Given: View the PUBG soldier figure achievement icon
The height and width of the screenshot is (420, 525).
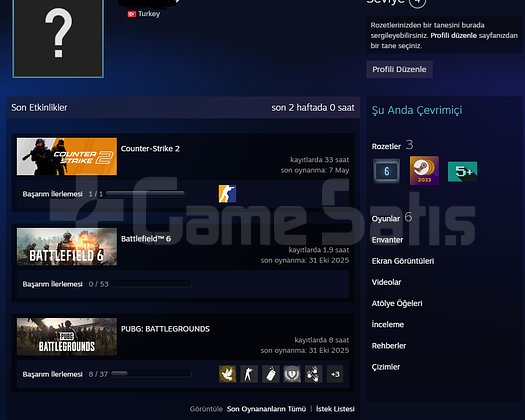Looking at the screenshot, I should [249, 374].
